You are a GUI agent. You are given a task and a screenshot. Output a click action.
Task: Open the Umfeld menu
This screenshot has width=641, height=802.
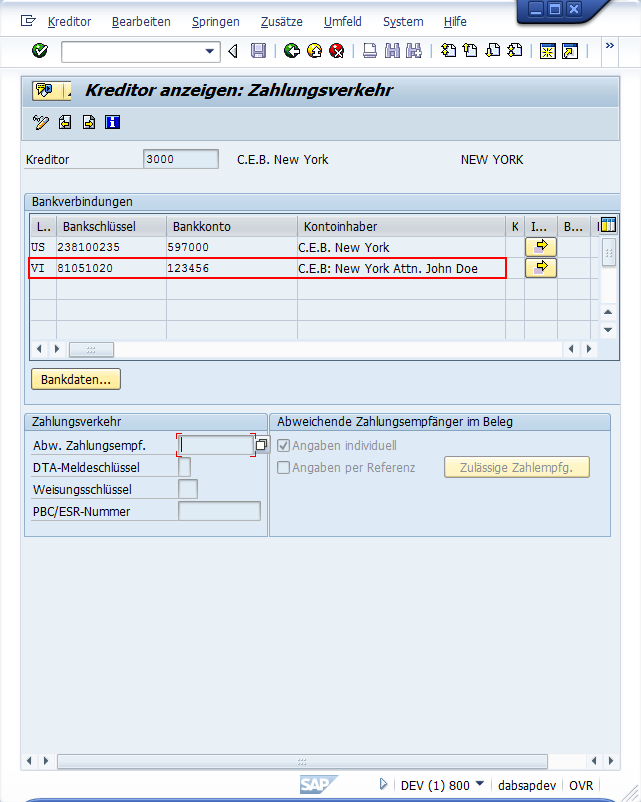pyautogui.click(x=343, y=22)
